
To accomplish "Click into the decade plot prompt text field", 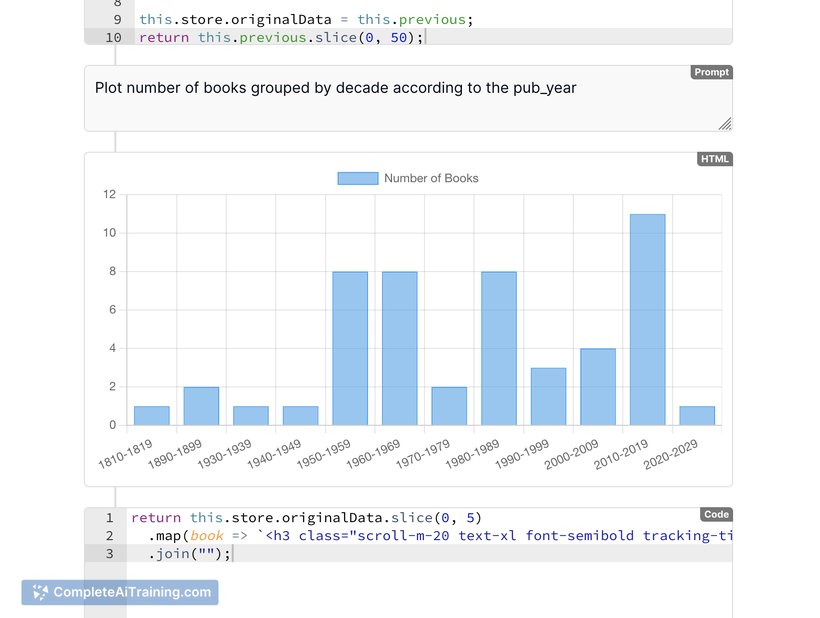I will (x=408, y=98).
